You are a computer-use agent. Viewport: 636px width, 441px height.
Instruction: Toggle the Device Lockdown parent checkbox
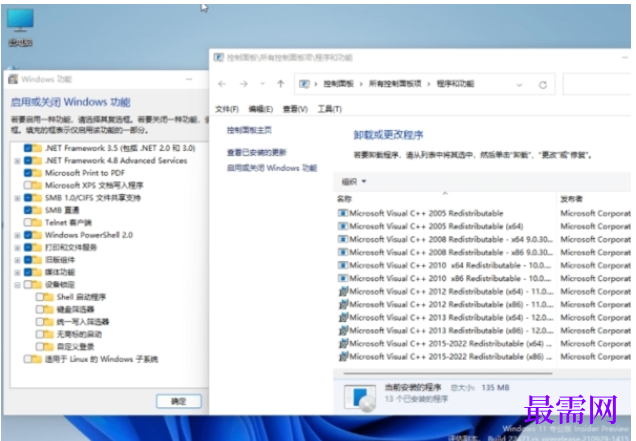coord(28,284)
